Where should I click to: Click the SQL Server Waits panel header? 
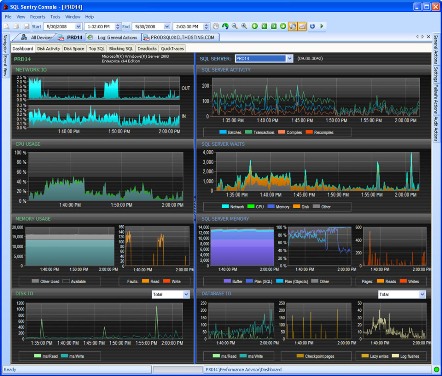click(313, 144)
